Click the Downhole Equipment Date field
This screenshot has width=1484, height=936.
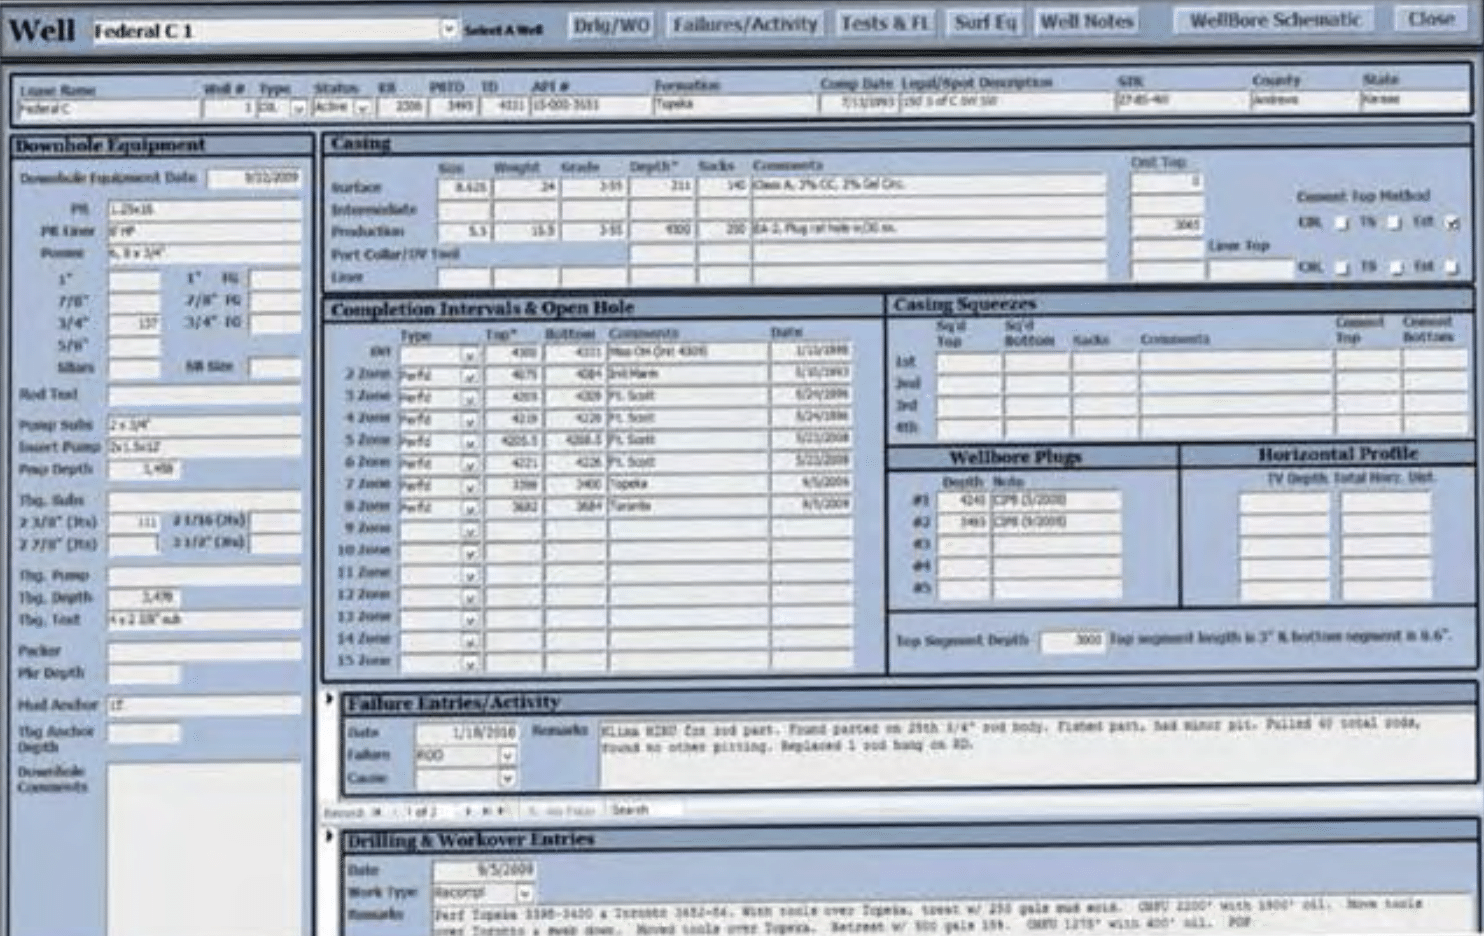coord(255,178)
